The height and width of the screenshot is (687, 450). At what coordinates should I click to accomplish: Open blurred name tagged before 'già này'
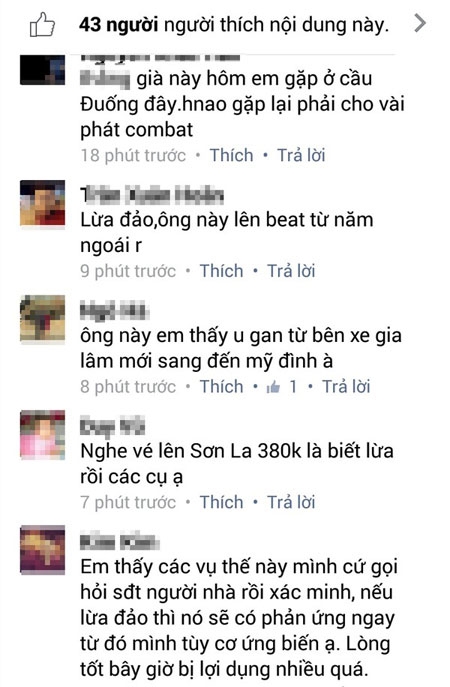click(105, 79)
